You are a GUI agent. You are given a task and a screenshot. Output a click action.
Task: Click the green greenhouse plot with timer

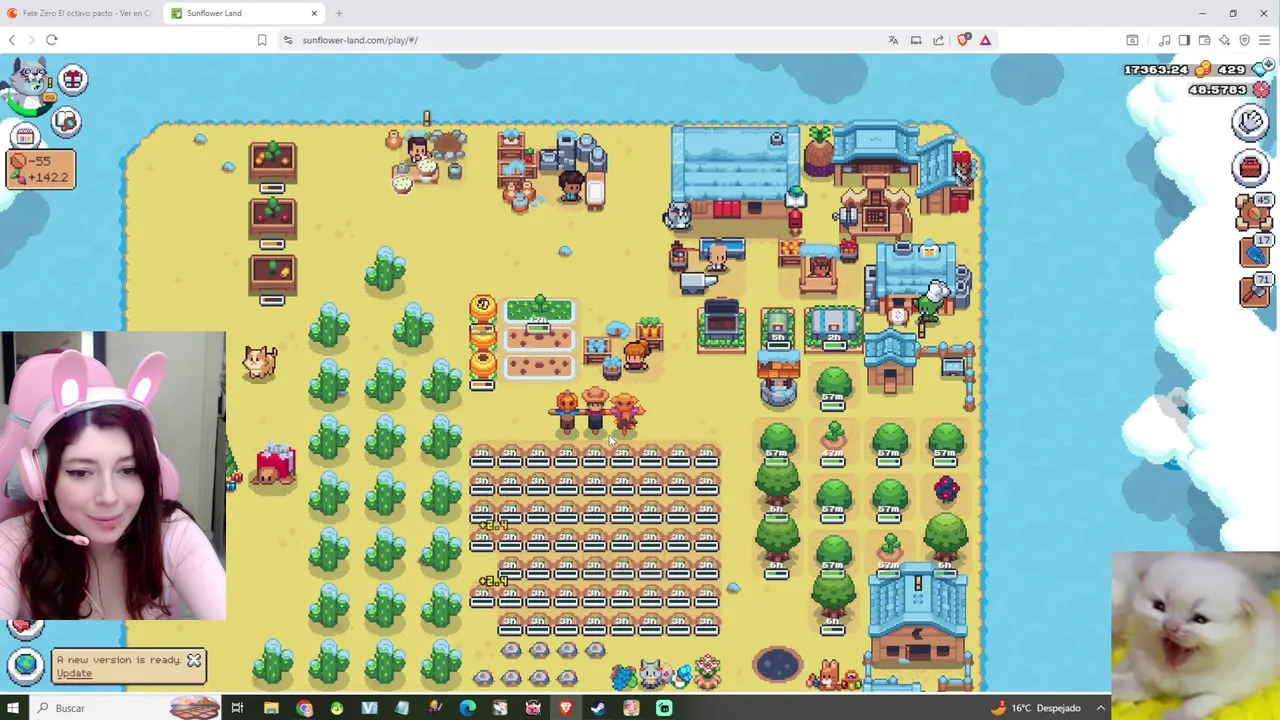click(539, 314)
